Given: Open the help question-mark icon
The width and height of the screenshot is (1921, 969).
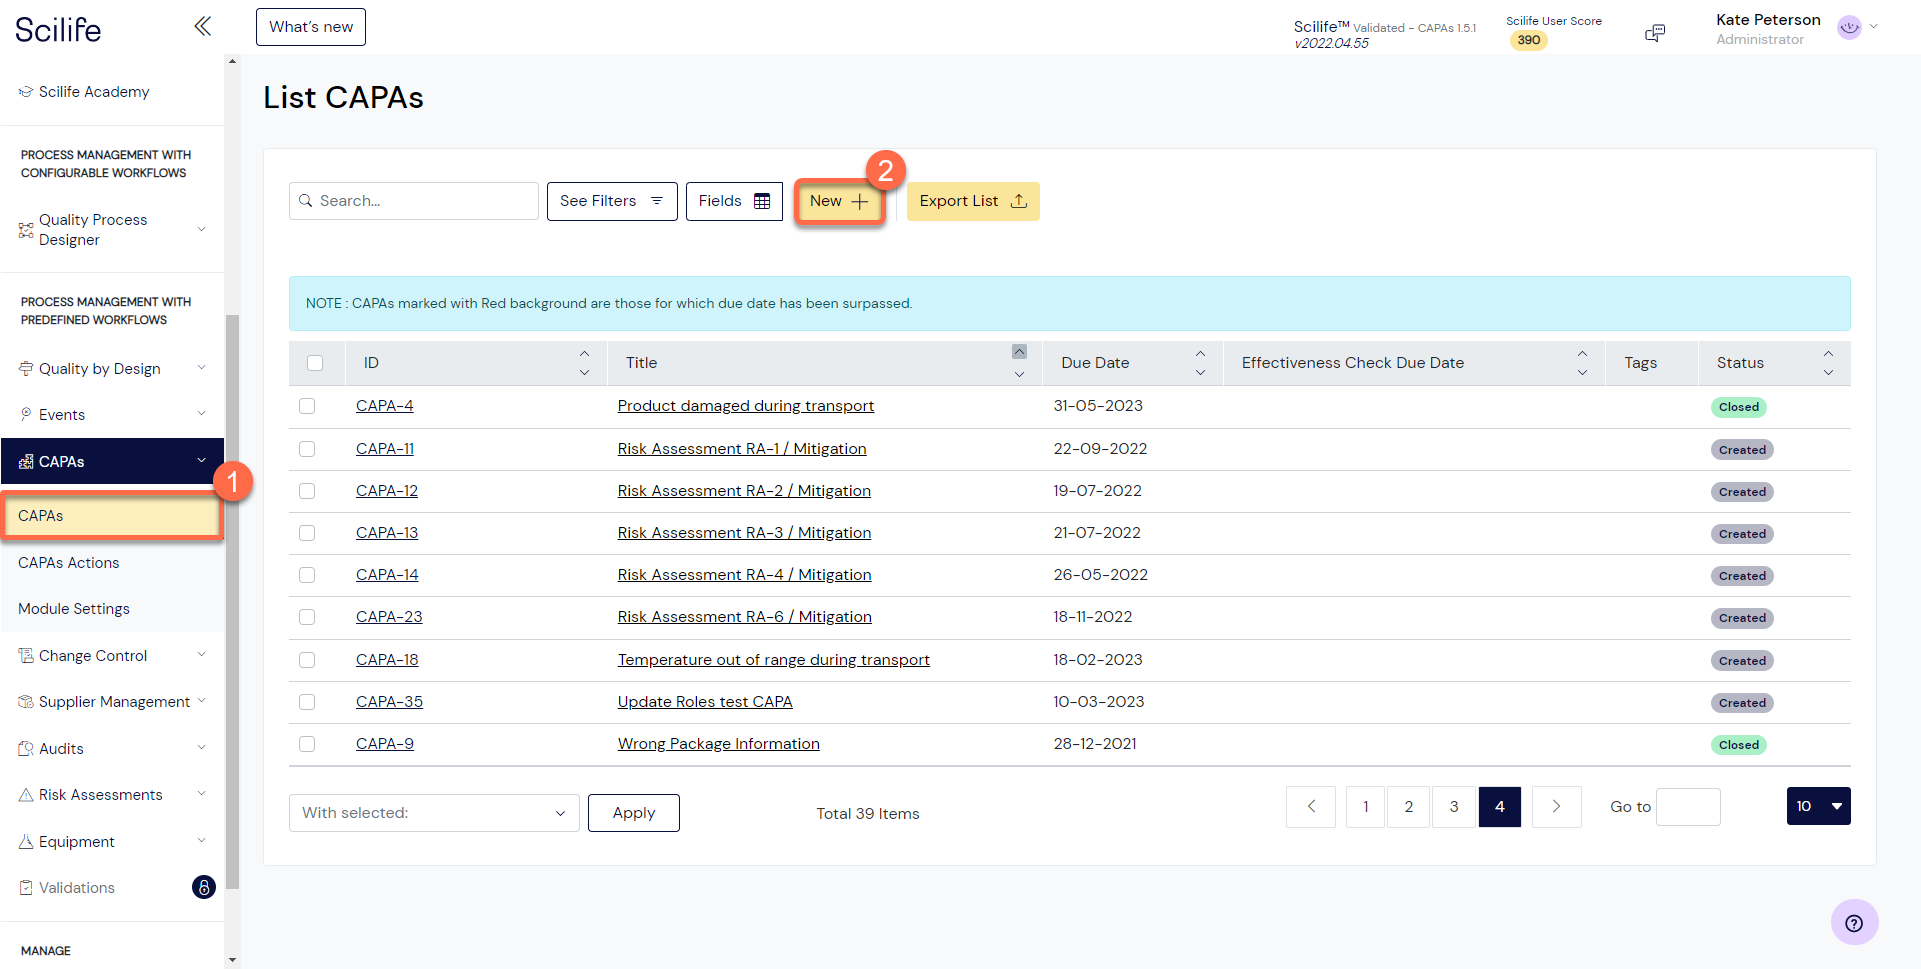Looking at the screenshot, I should 1855,922.
